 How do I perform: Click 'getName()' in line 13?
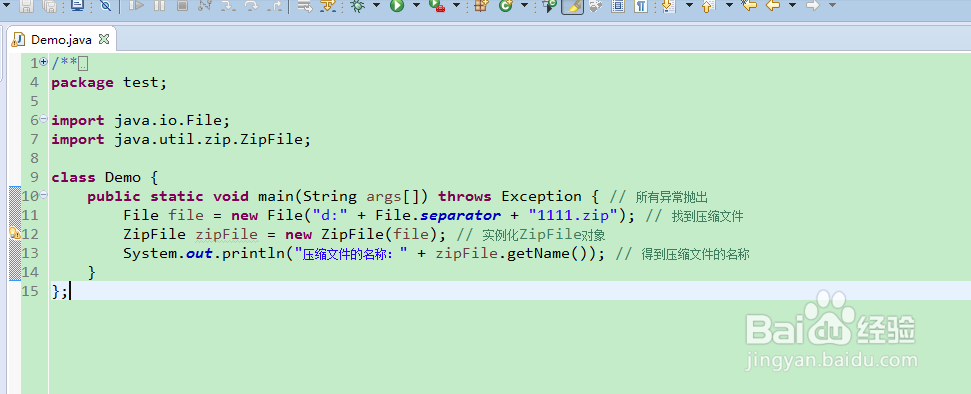point(547,254)
